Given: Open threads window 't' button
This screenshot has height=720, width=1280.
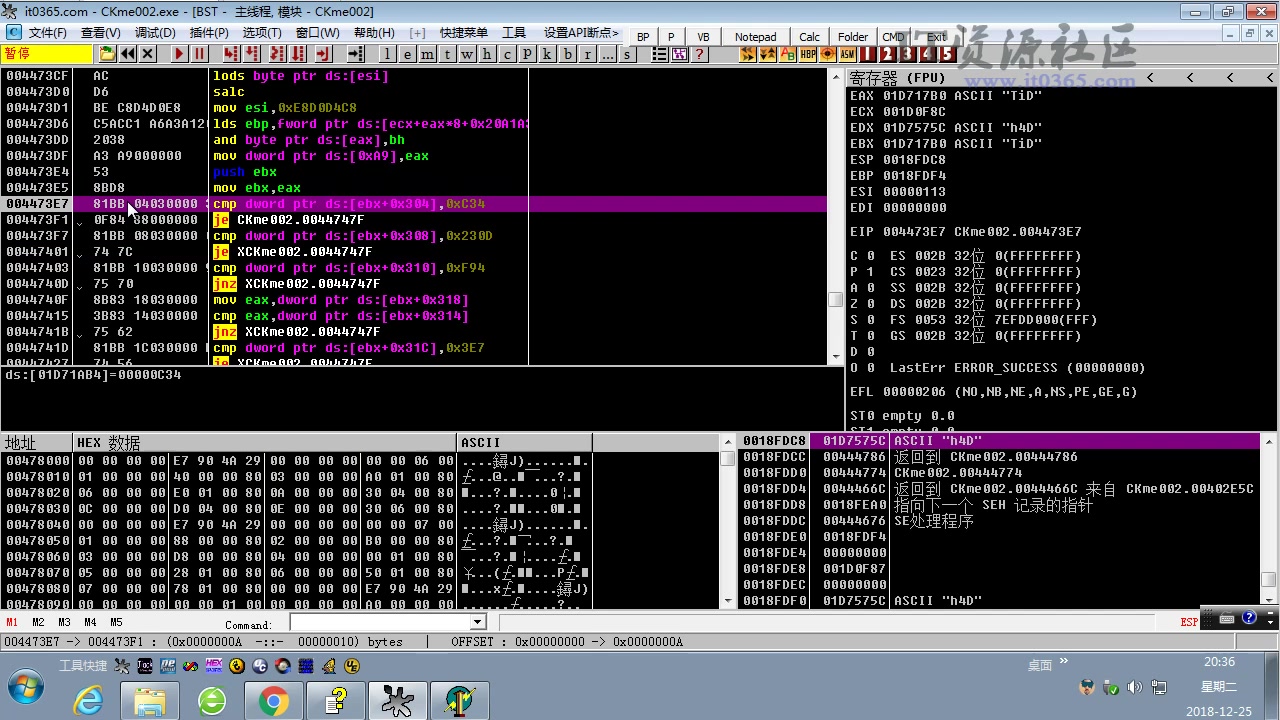Looking at the screenshot, I should pyautogui.click(x=447, y=54).
